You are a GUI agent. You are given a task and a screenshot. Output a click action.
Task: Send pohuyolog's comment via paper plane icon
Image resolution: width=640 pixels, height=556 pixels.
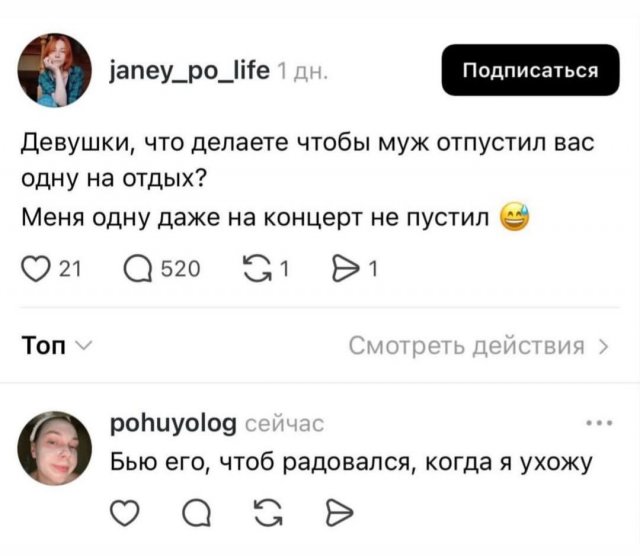(340, 512)
